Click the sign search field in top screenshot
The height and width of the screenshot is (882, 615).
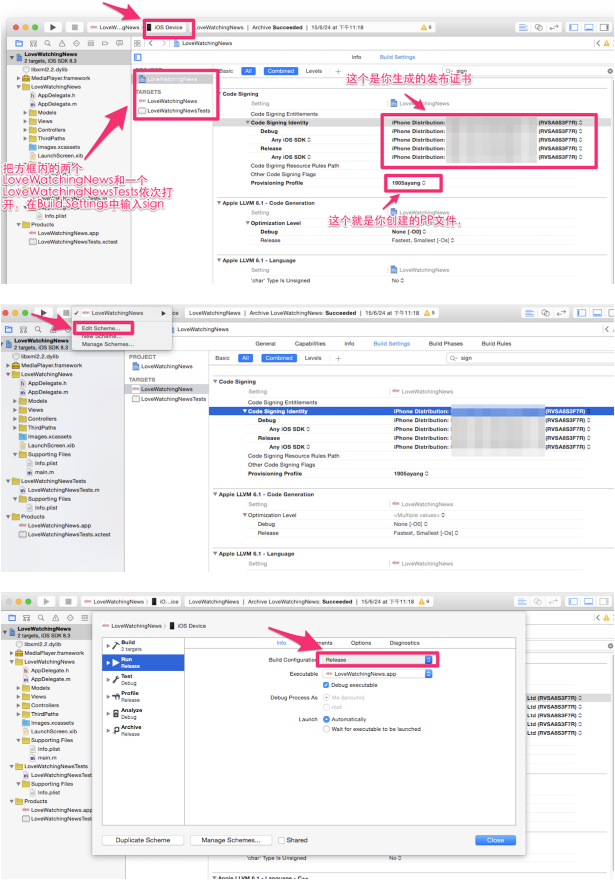tap(528, 71)
